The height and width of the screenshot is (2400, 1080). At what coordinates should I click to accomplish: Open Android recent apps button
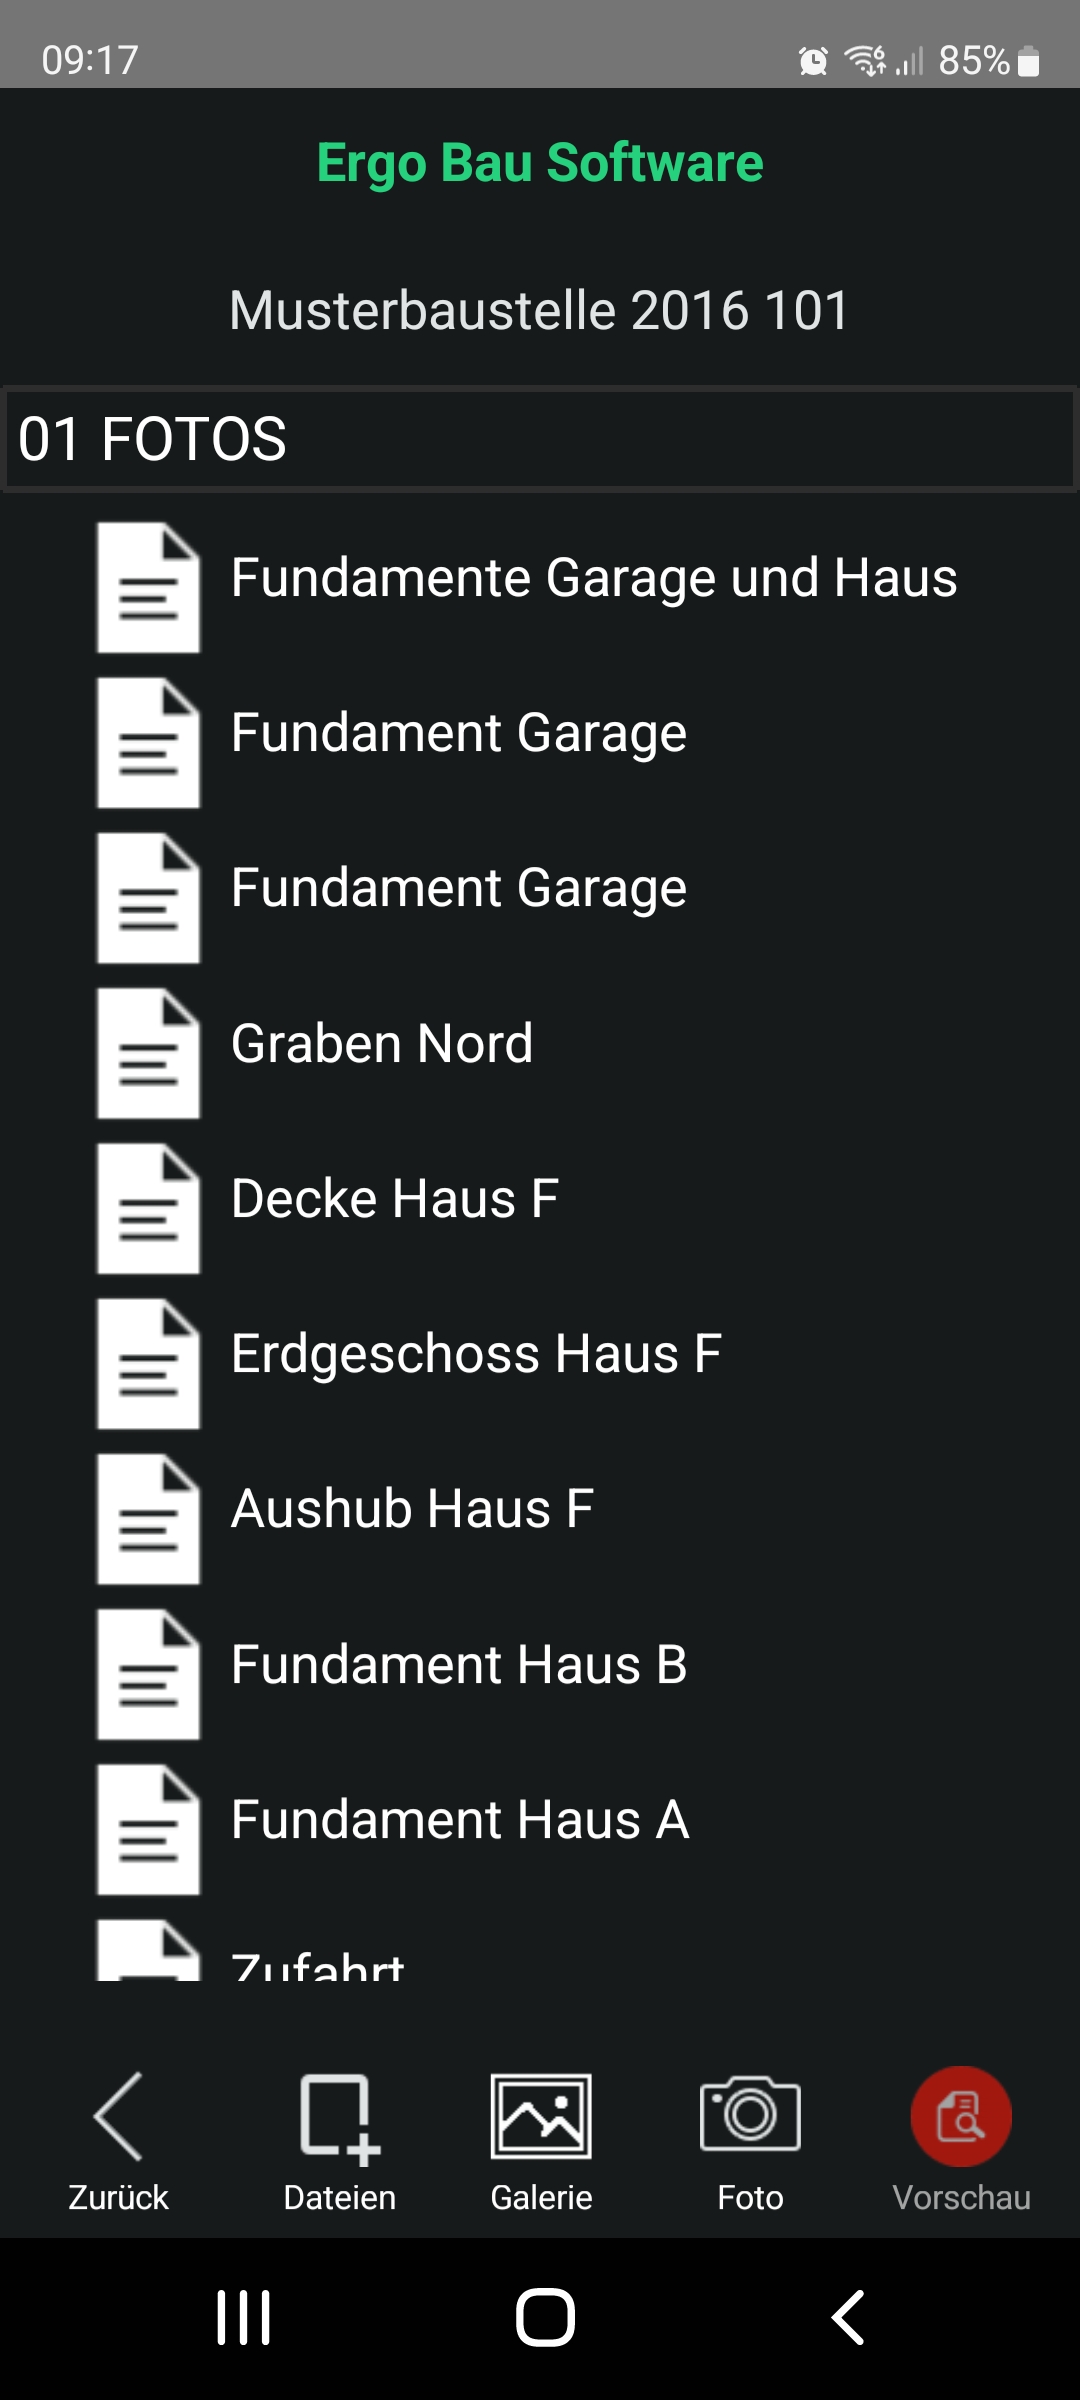click(x=244, y=2317)
